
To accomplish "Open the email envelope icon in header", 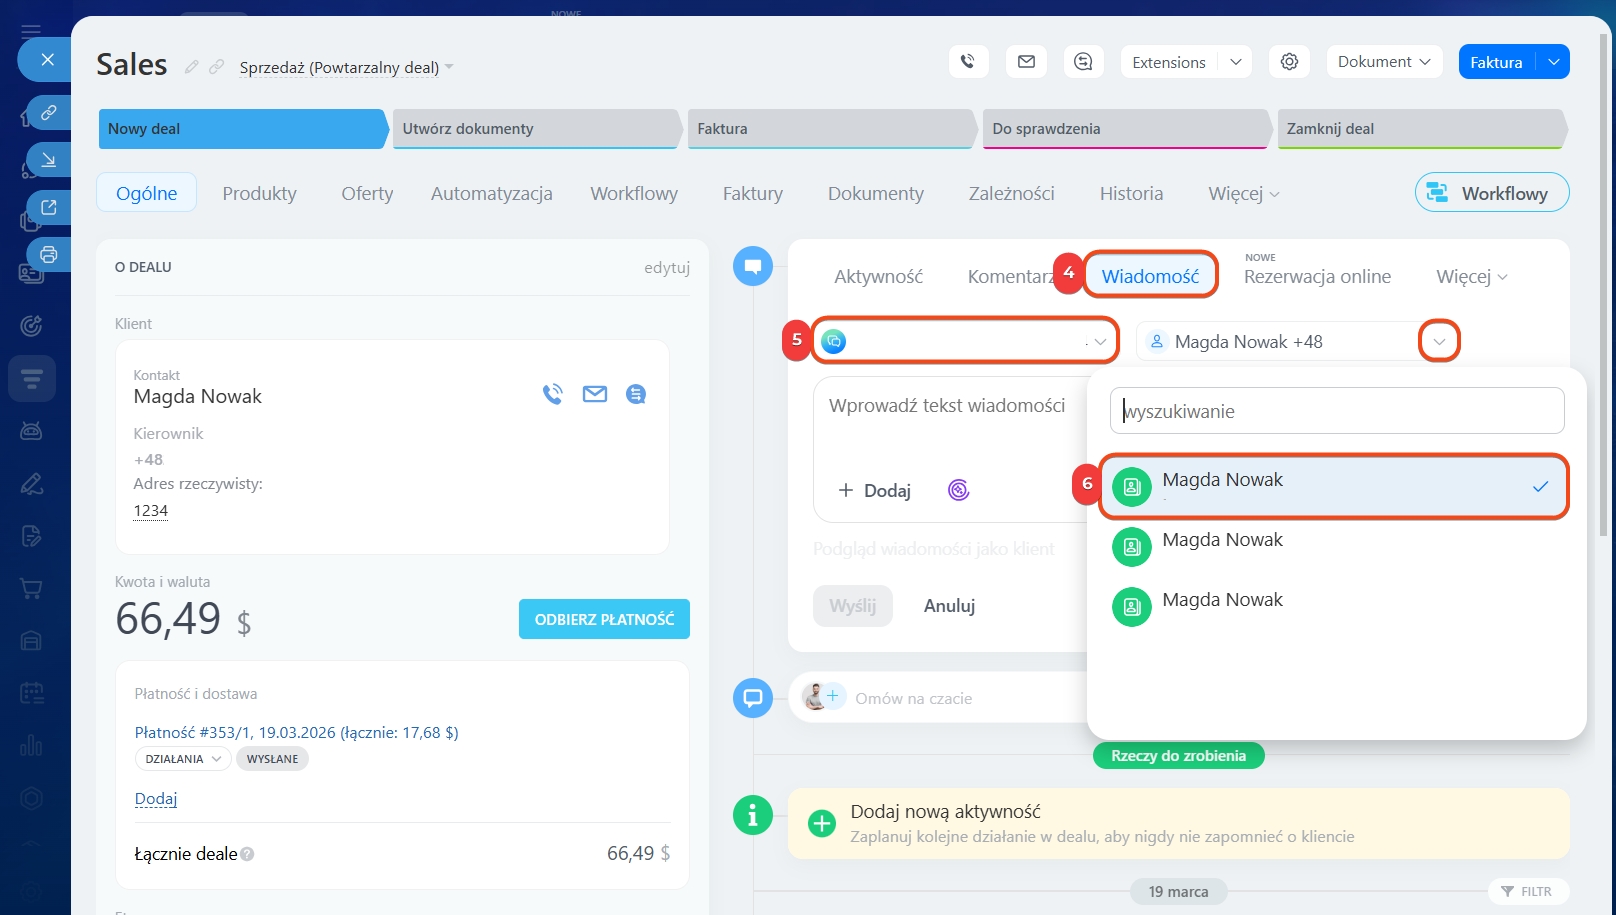I will pos(1026,62).
